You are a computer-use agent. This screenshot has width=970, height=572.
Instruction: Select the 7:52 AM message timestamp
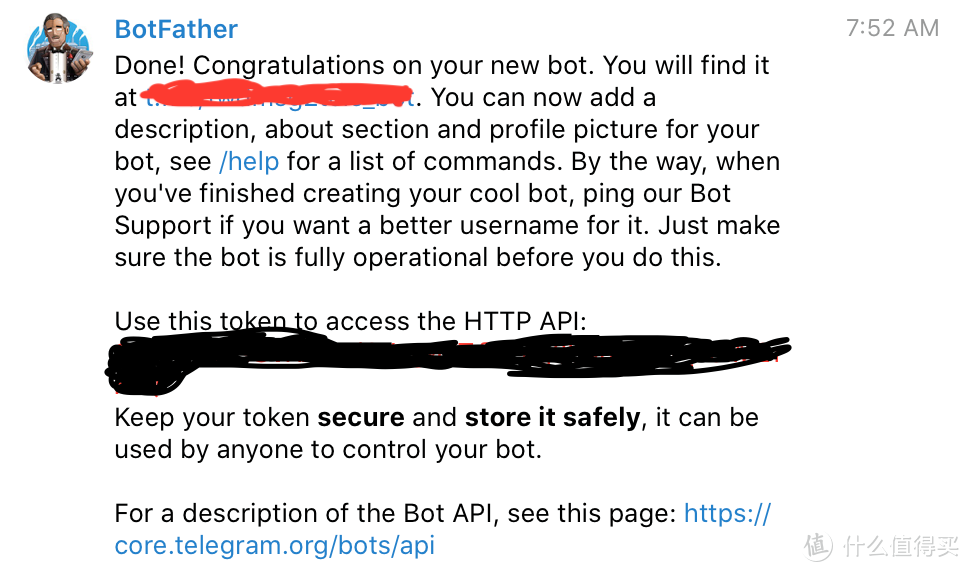coord(892,28)
